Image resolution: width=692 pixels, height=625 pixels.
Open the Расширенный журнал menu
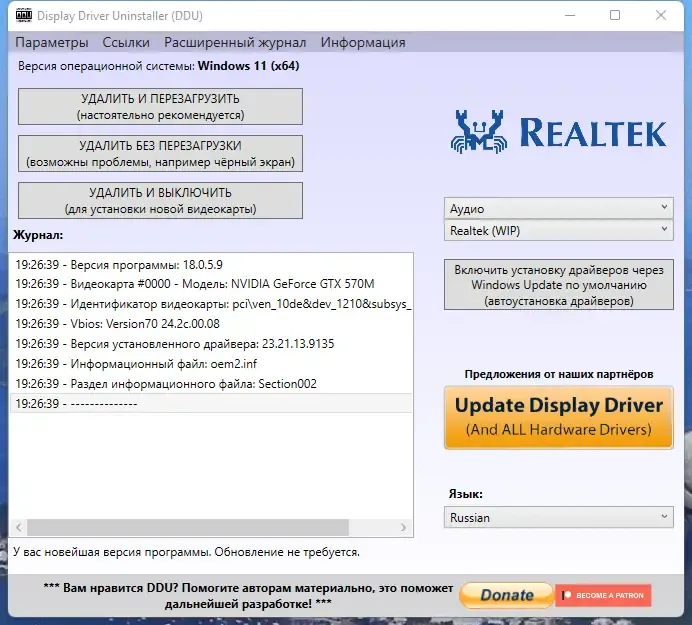235,42
